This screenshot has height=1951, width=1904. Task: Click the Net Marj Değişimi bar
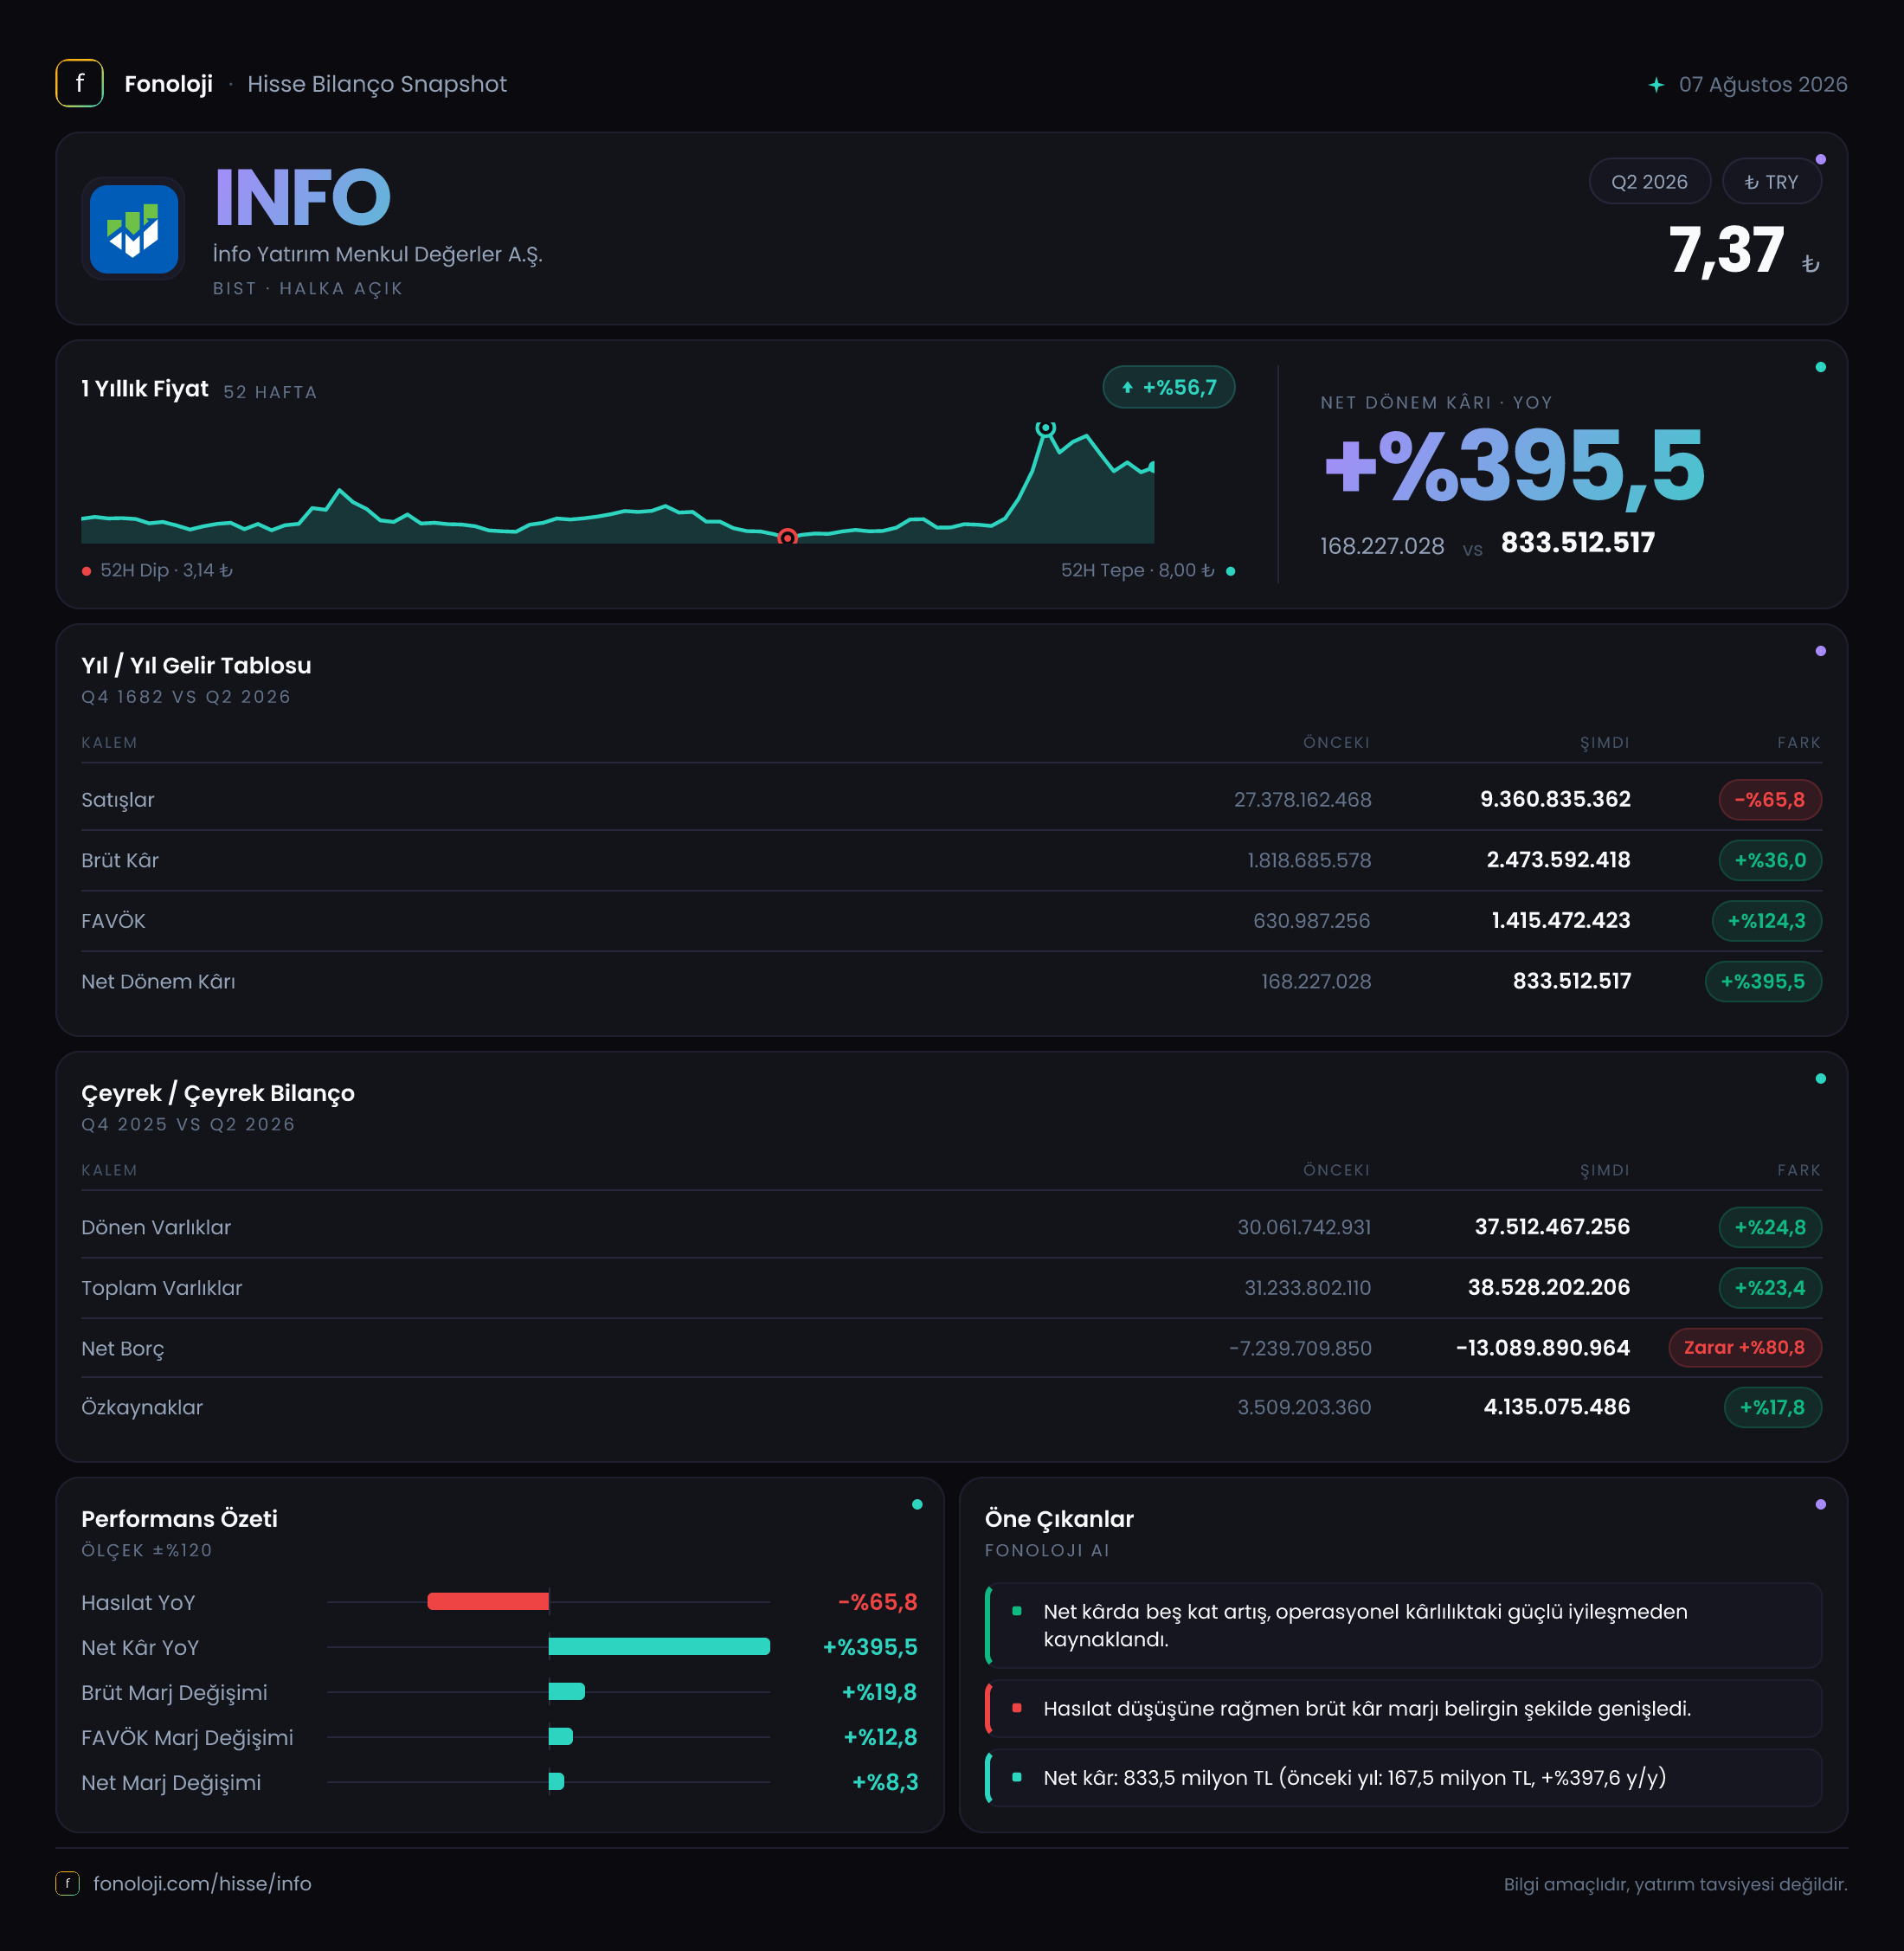coord(557,1782)
